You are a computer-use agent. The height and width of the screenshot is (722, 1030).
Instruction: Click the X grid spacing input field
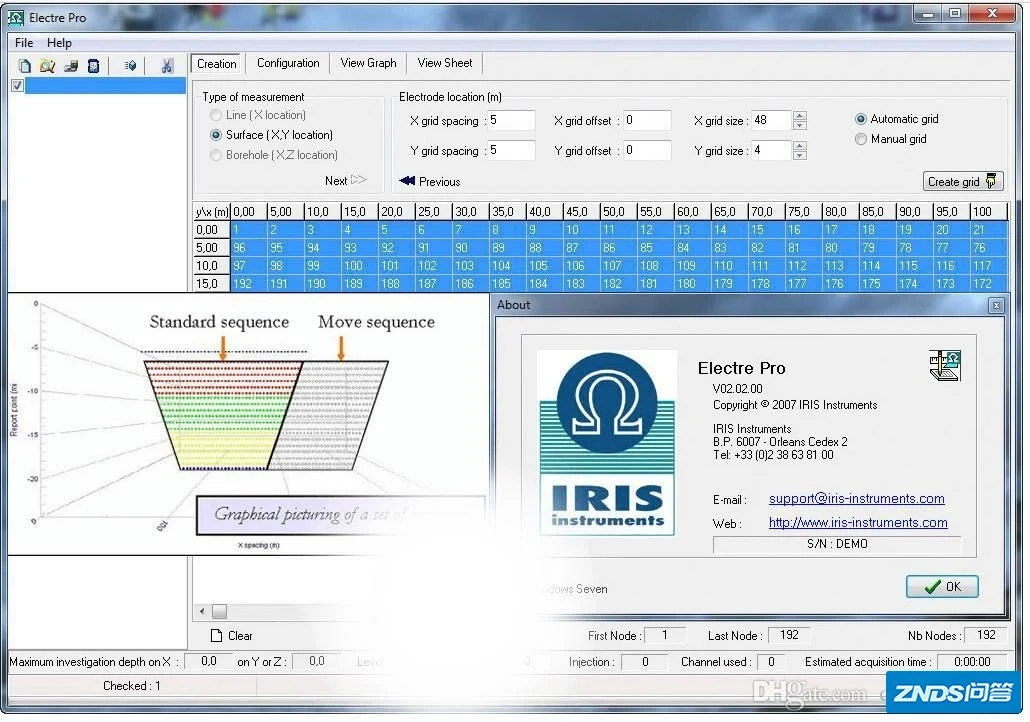click(x=511, y=121)
